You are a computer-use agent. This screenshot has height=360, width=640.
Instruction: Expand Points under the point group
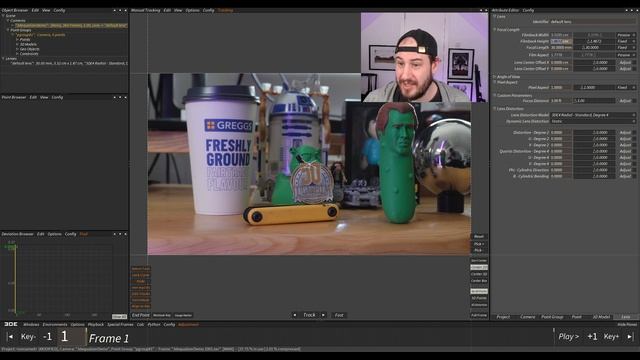click(x=17, y=40)
